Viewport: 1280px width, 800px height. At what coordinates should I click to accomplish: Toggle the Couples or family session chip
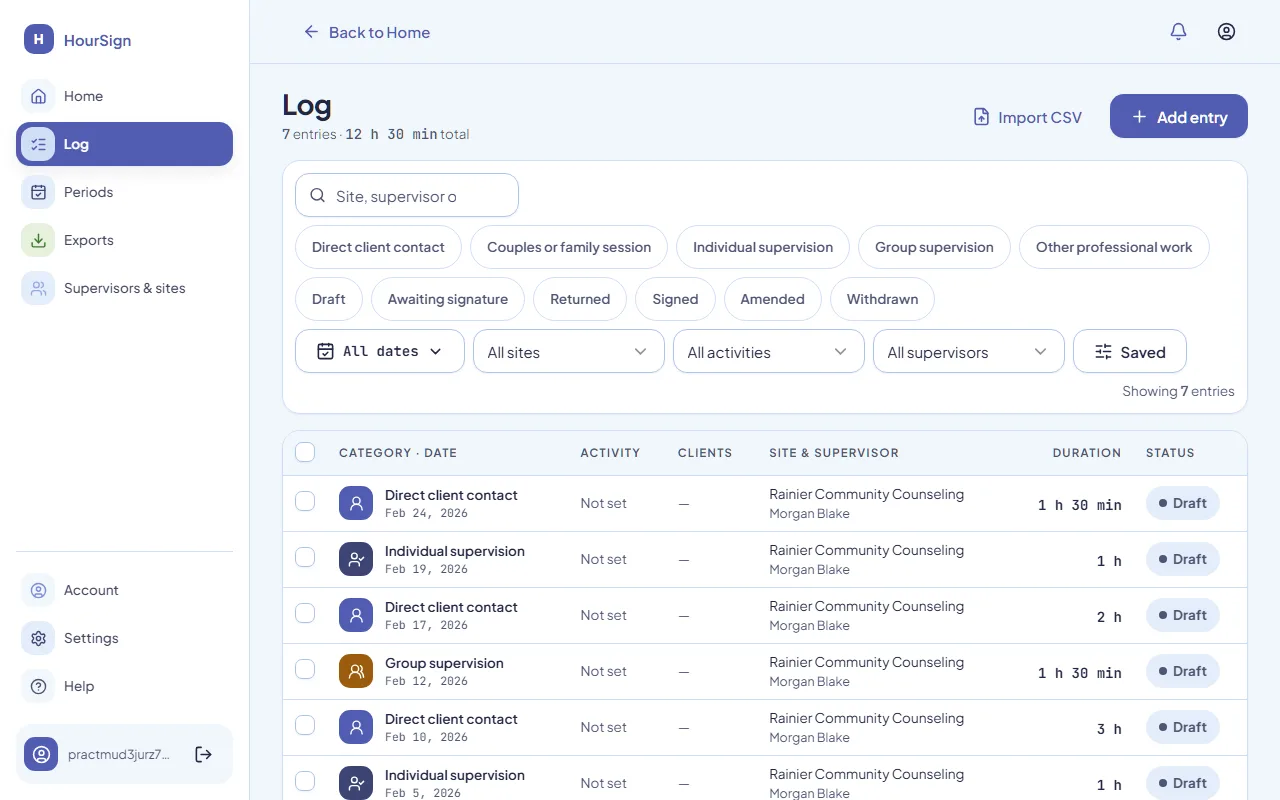(569, 247)
